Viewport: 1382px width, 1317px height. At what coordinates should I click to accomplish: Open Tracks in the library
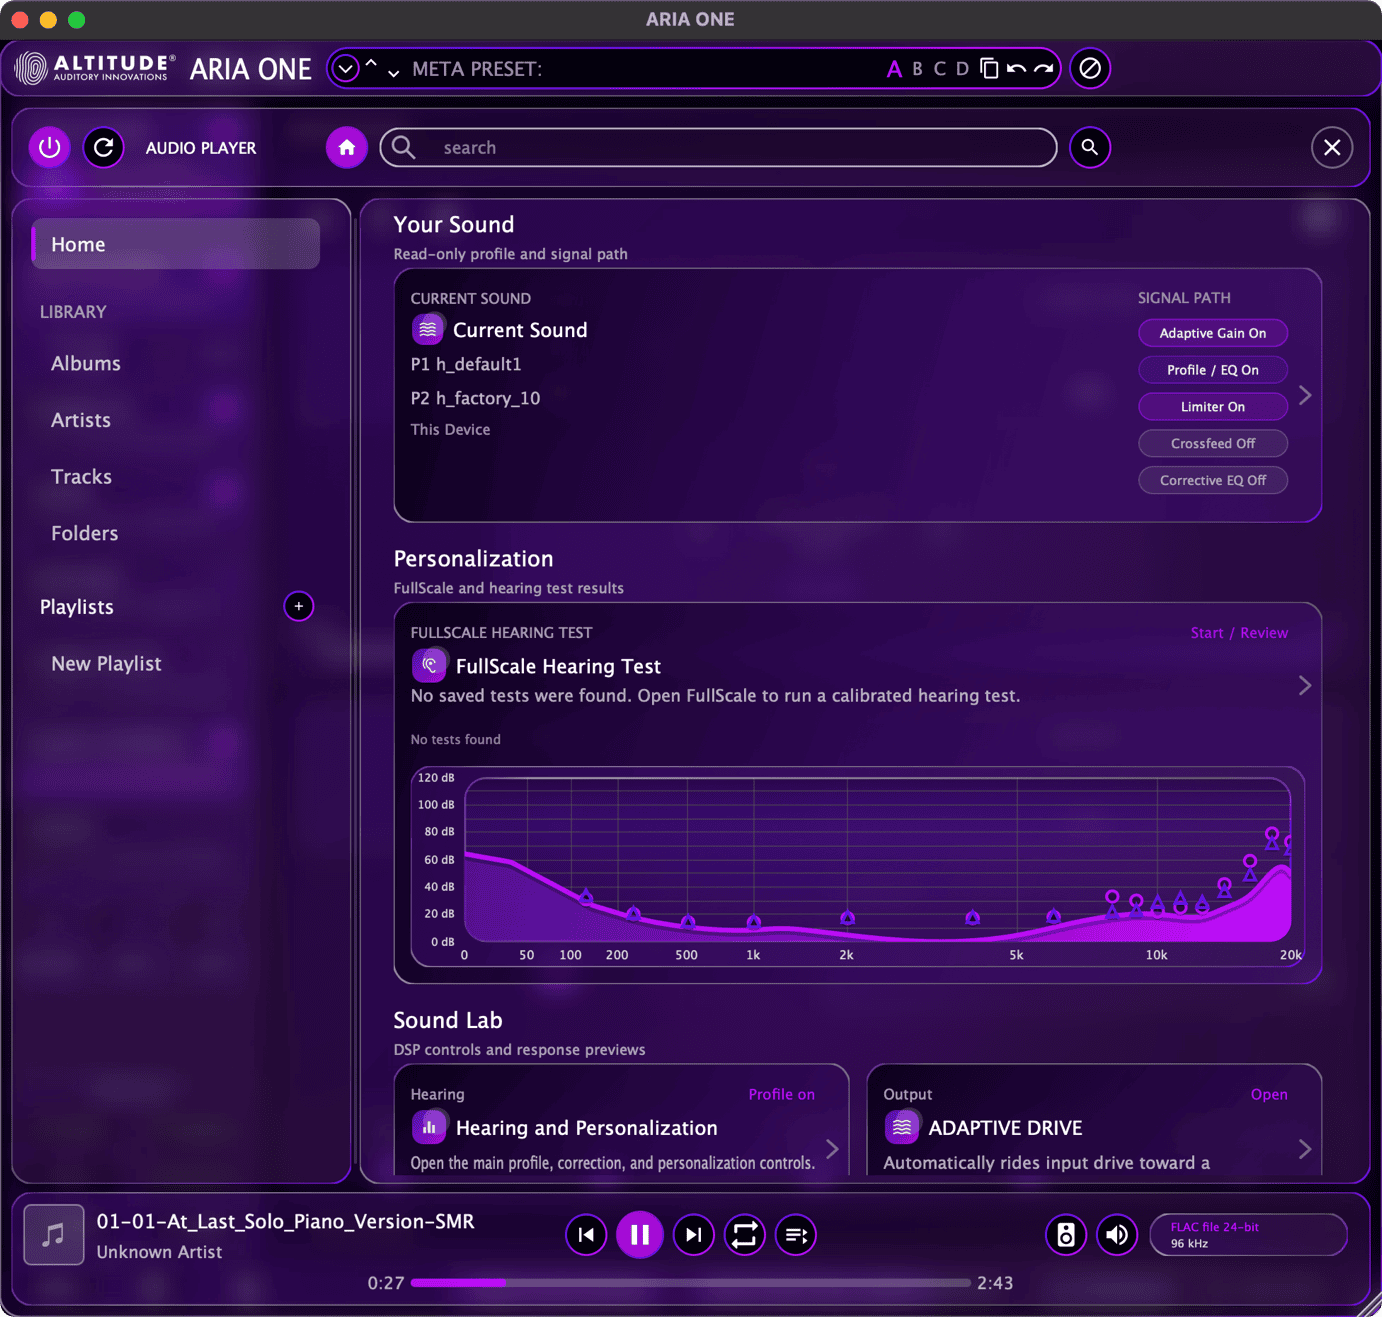pyautogui.click(x=81, y=477)
